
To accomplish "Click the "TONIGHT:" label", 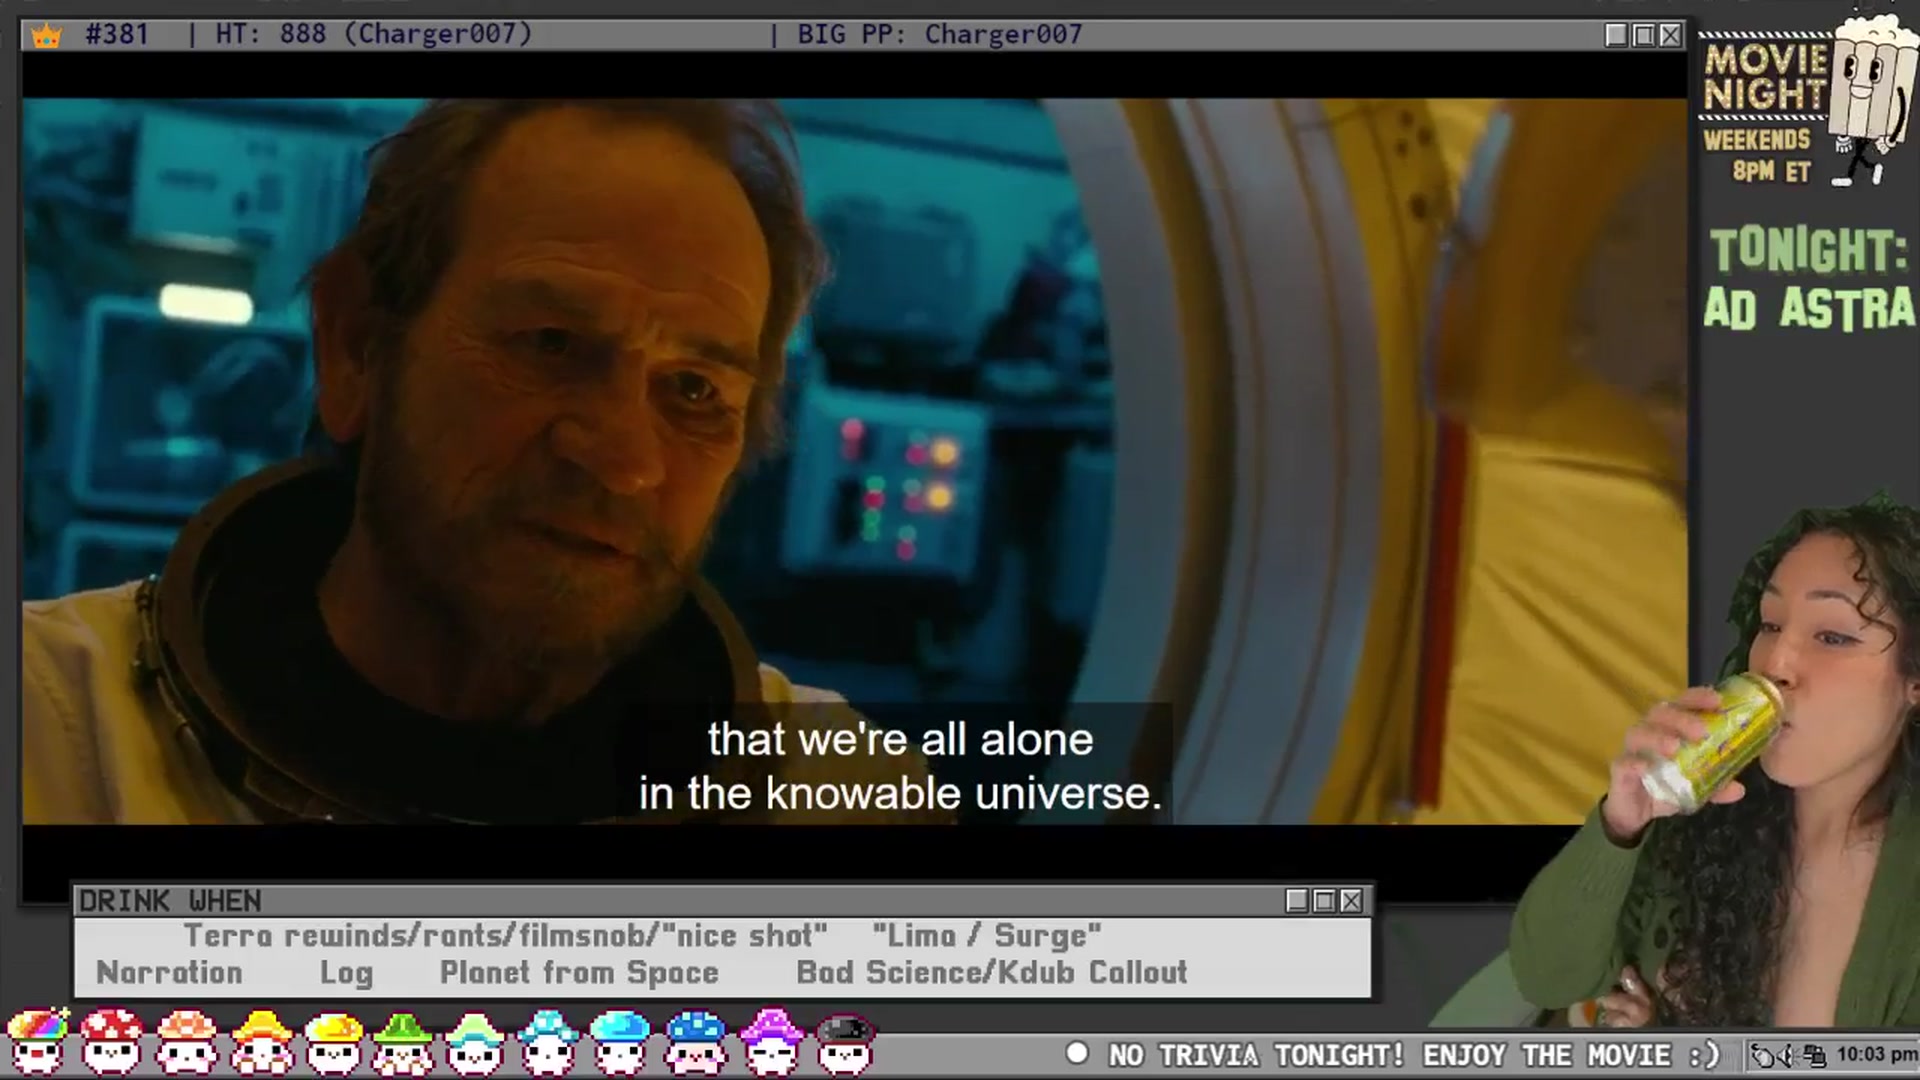I will point(1808,250).
